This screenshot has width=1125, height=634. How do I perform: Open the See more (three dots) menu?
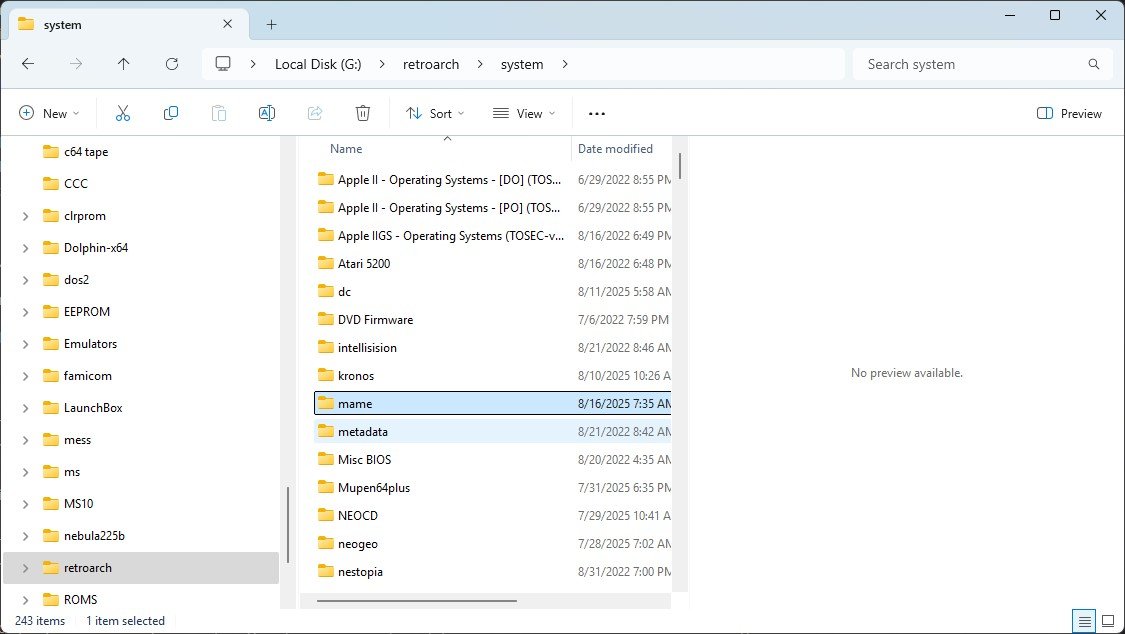(597, 113)
